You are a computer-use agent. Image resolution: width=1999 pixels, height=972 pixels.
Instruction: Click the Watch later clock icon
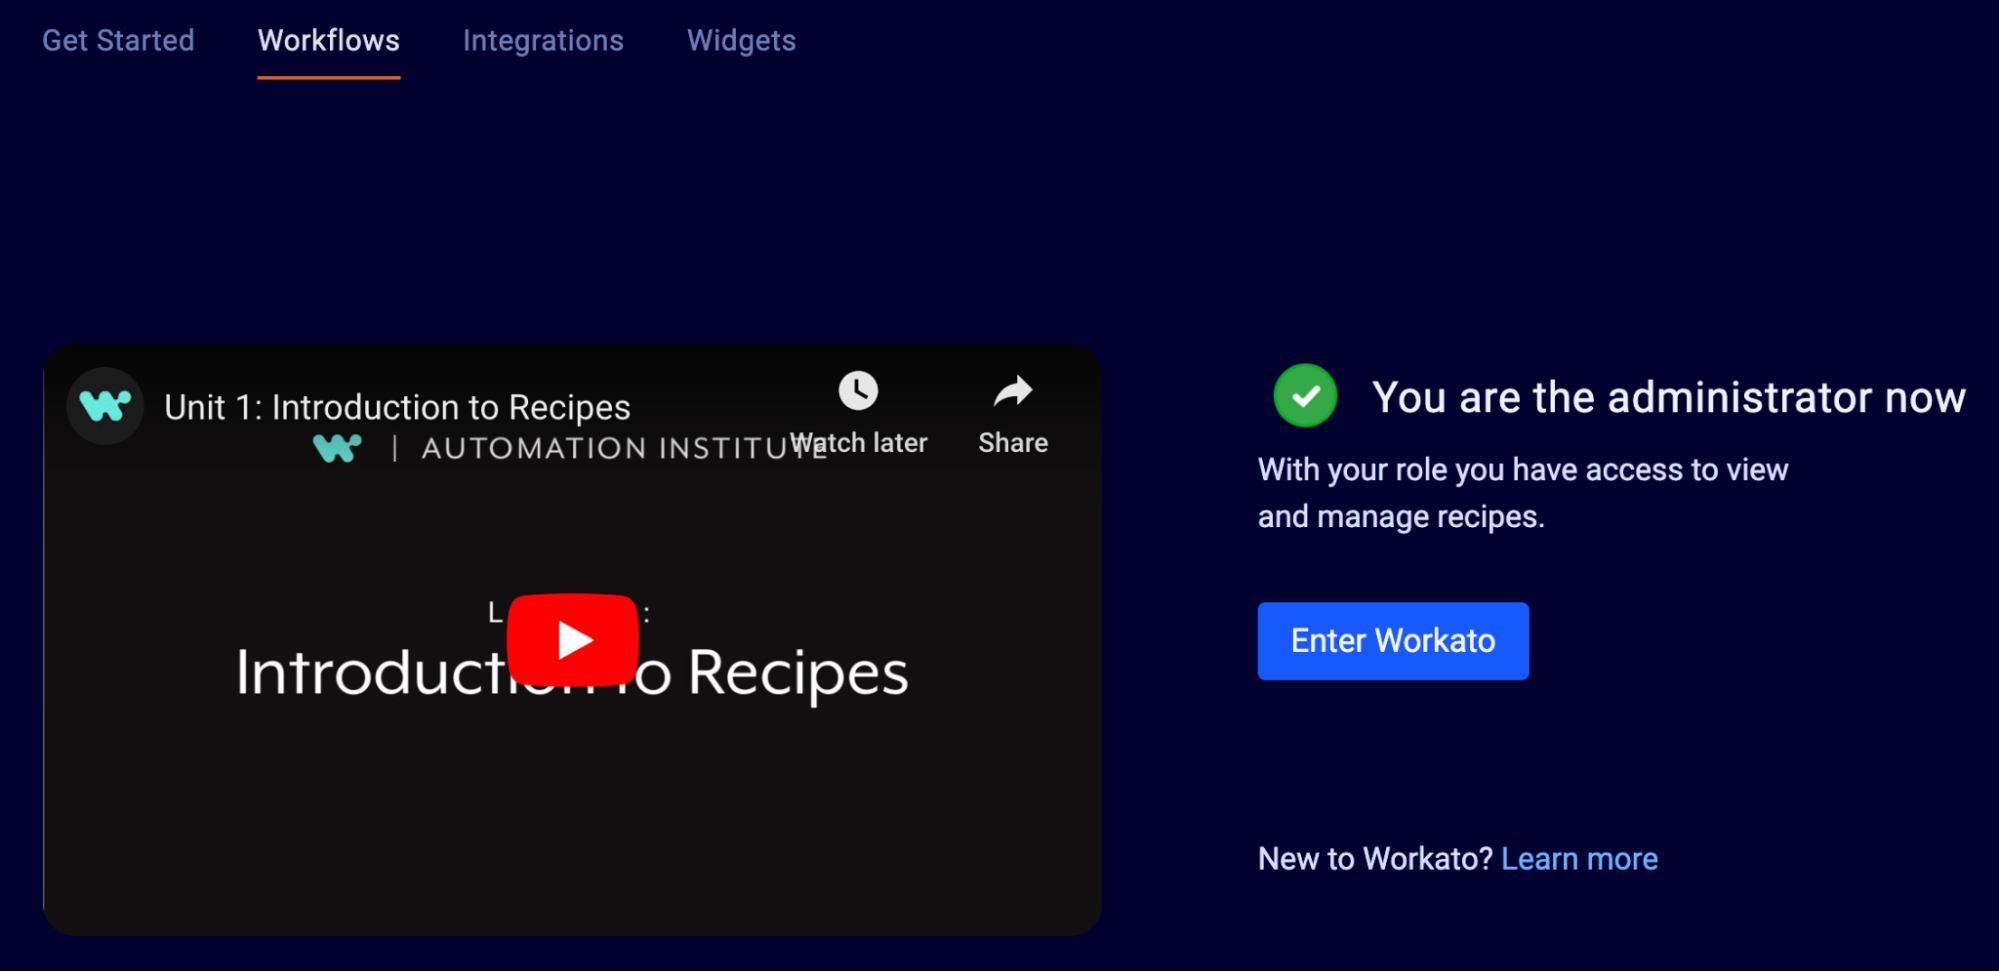click(858, 391)
